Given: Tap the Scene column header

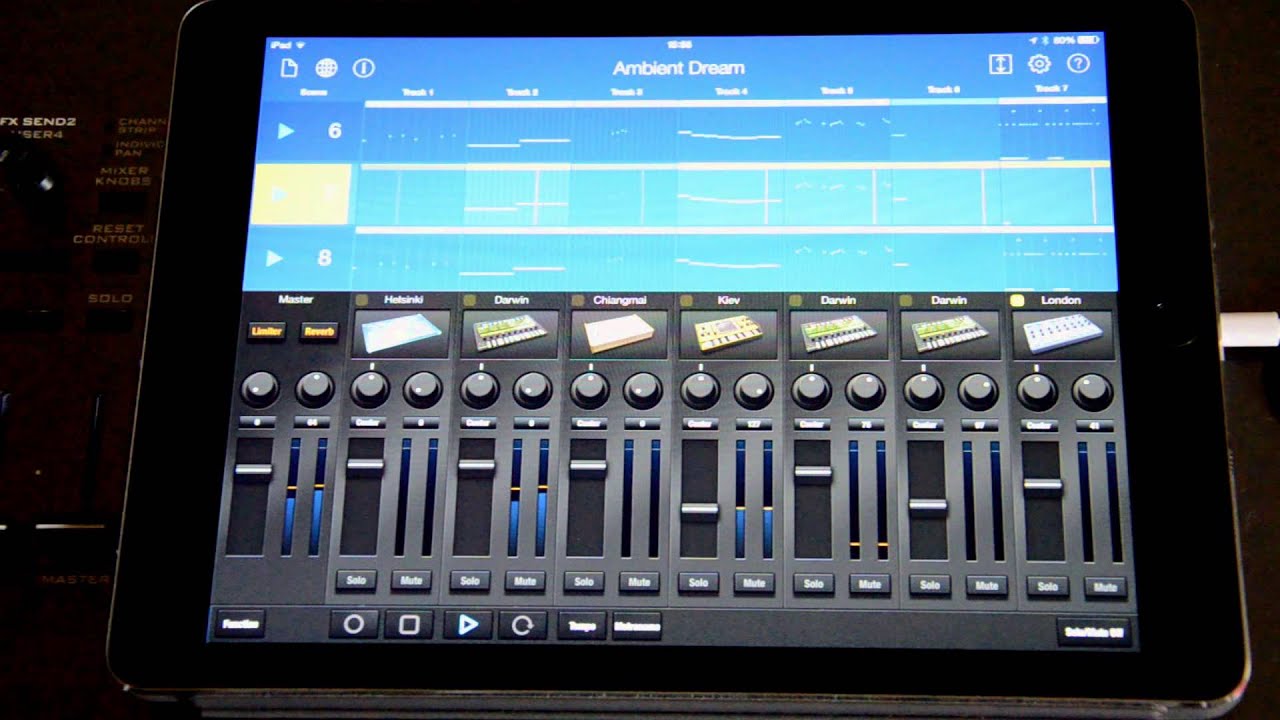Looking at the screenshot, I should (x=313, y=93).
